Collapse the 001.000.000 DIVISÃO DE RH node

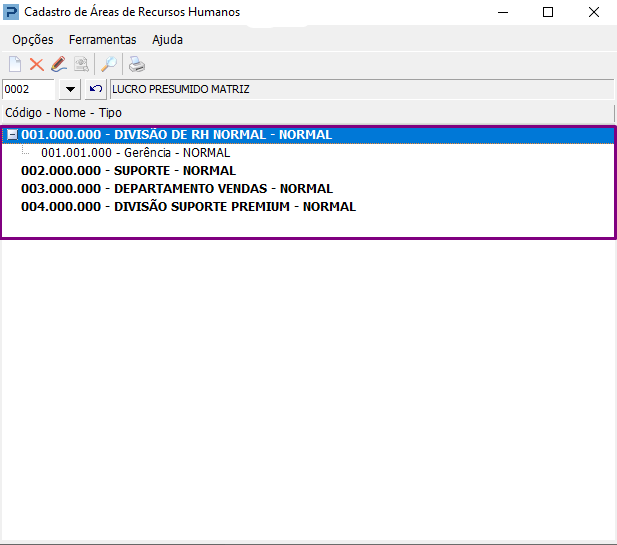12,135
